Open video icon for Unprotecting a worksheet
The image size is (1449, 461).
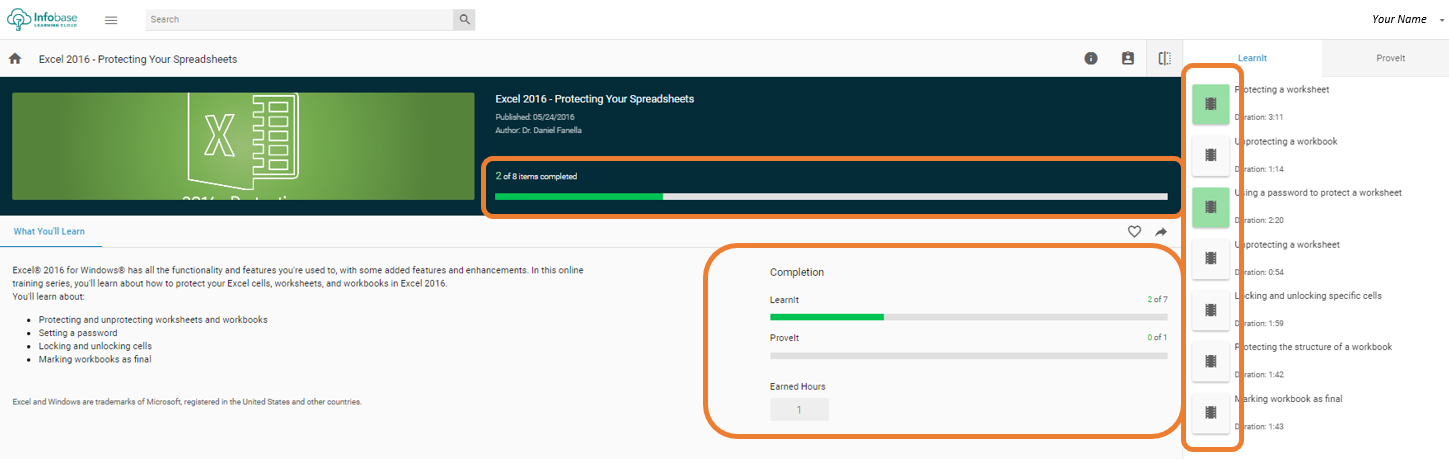(1211, 258)
